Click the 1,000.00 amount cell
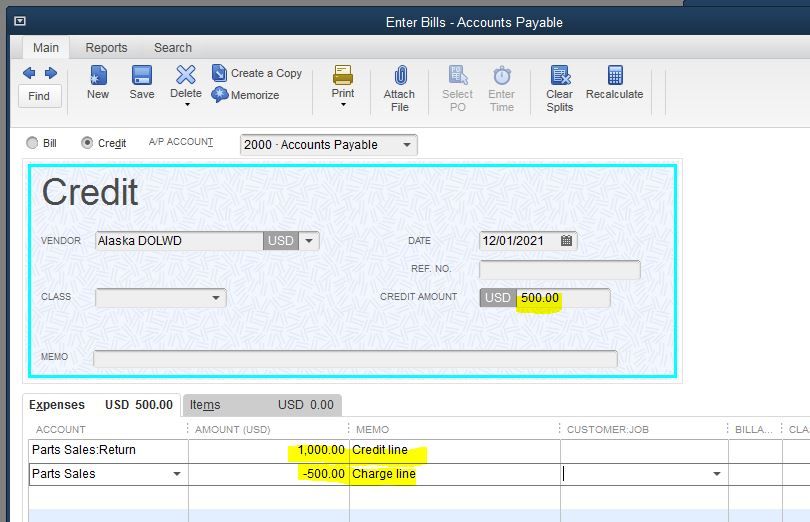Screen dimensions: 810x522 click(269, 450)
